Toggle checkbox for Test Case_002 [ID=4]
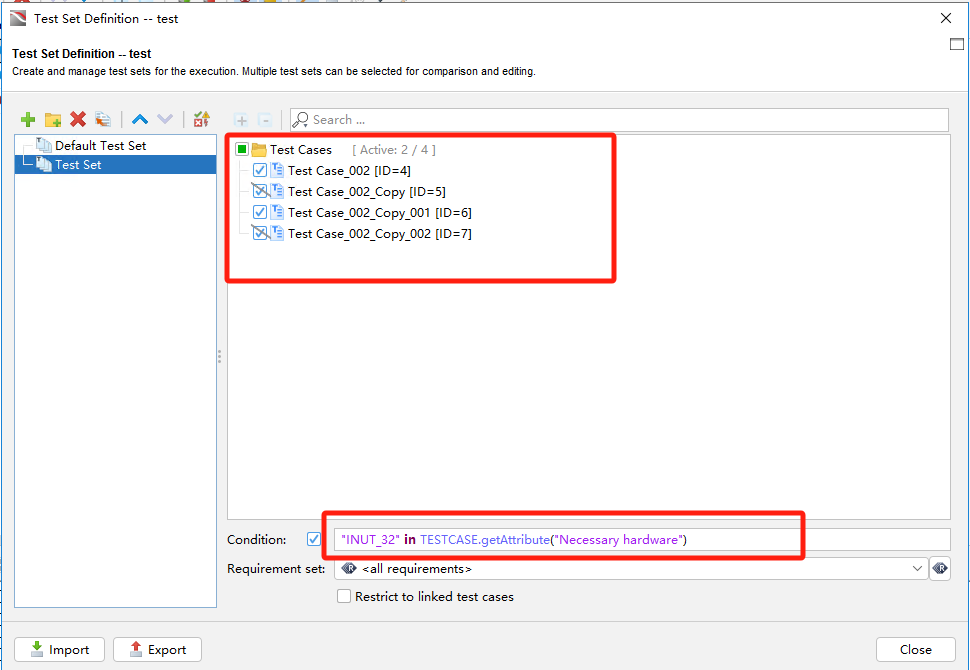Viewport: 970px width, 670px height. click(260, 170)
